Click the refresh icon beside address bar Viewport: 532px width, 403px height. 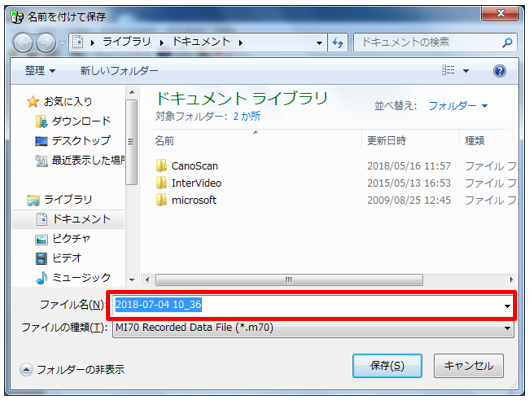point(338,43)
